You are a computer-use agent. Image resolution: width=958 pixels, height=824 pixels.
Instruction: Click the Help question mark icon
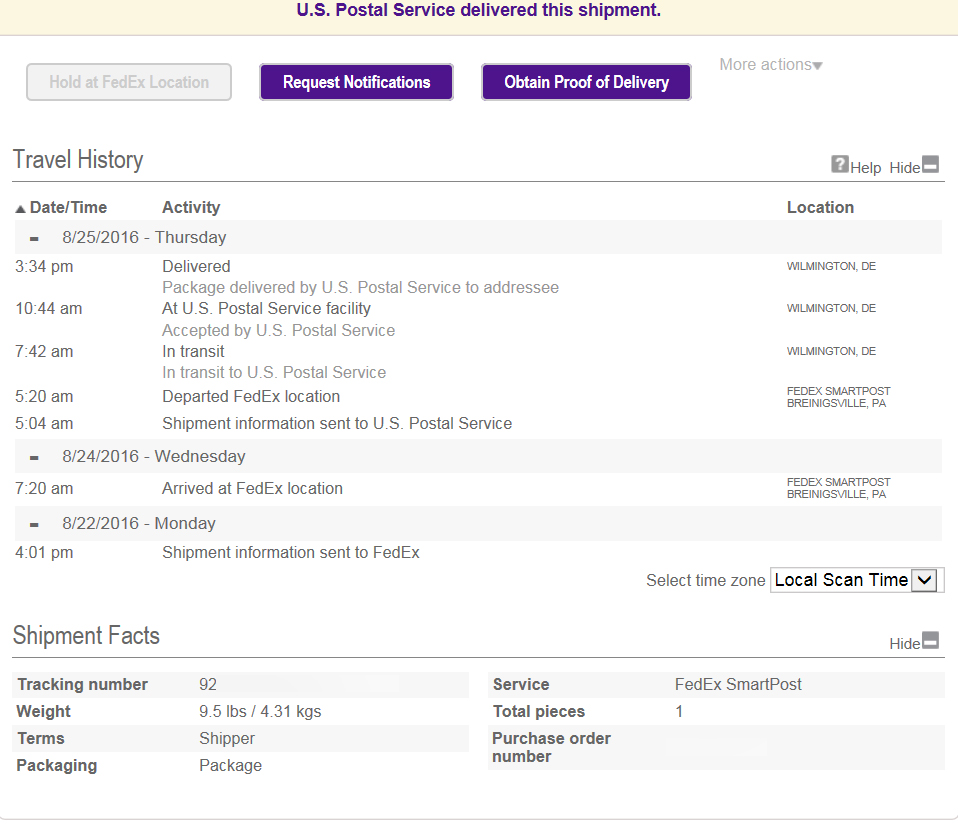tap(840, 165)
